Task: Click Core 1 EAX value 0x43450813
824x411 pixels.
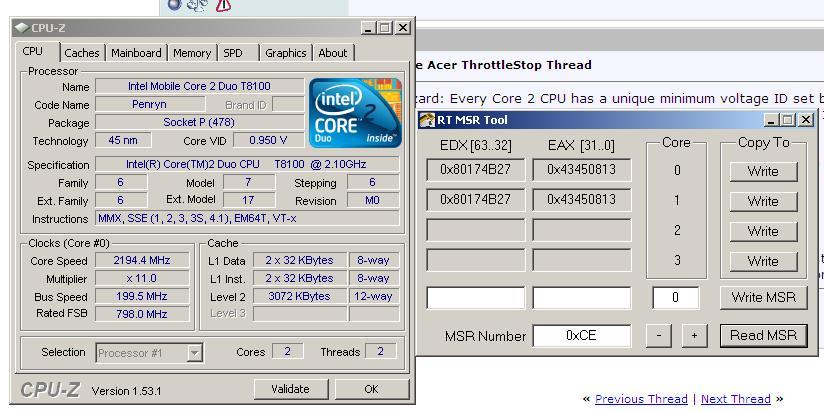Action: click(x=581, y=200)
